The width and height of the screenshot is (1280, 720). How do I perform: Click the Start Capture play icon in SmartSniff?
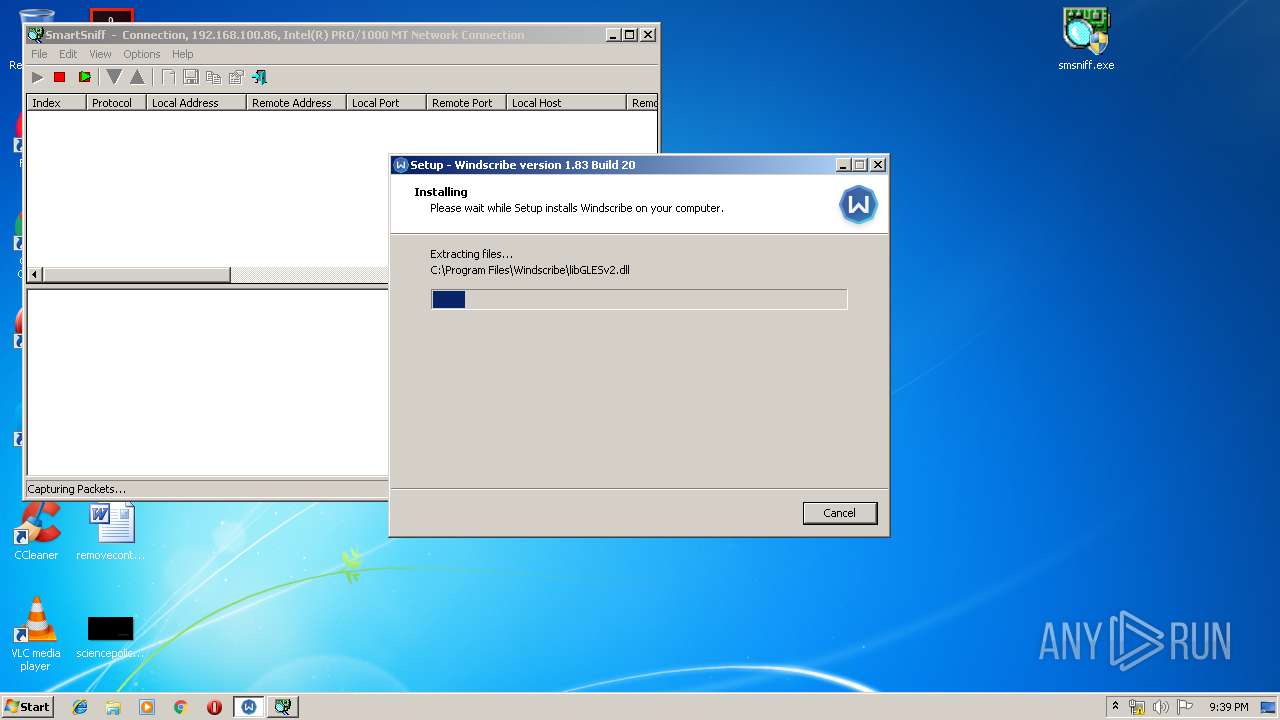pyautogui.click(x=37, y=77)
